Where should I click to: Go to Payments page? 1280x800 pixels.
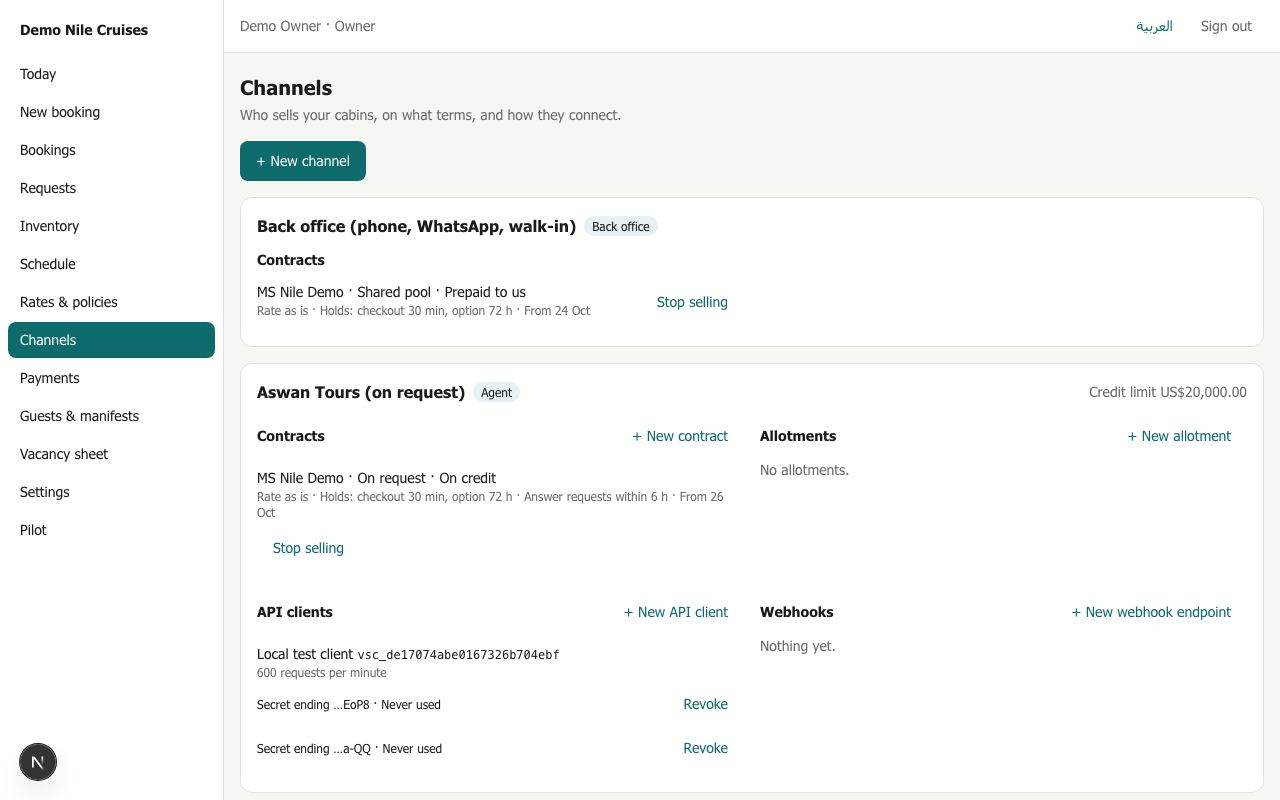tap(111, 378)
